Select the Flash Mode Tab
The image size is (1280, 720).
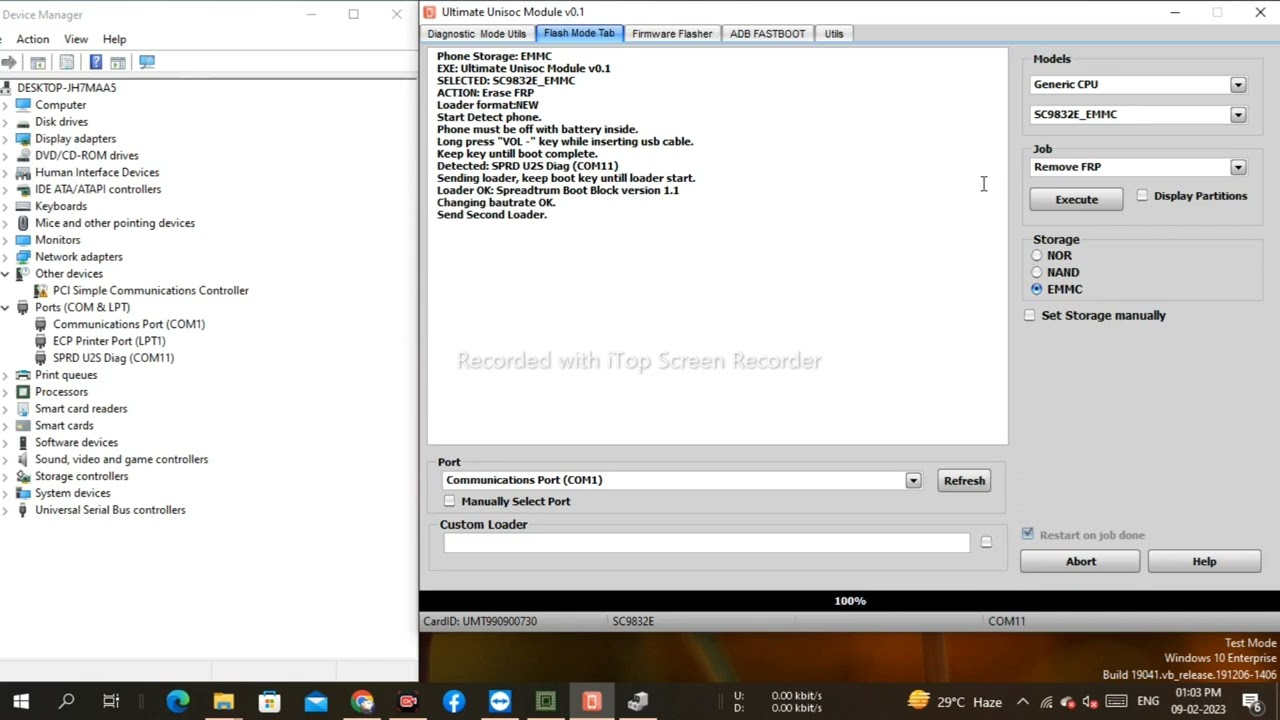(x=579, y=33)
